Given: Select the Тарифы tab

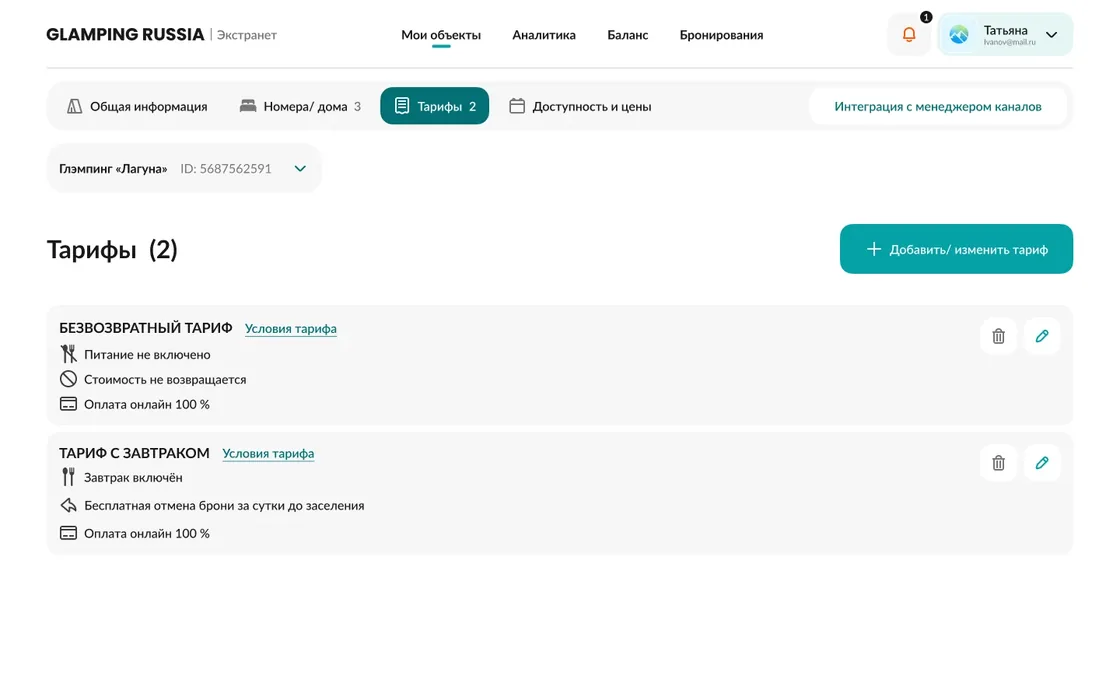Looking at the screenshot, I should [x=434, y=106].
